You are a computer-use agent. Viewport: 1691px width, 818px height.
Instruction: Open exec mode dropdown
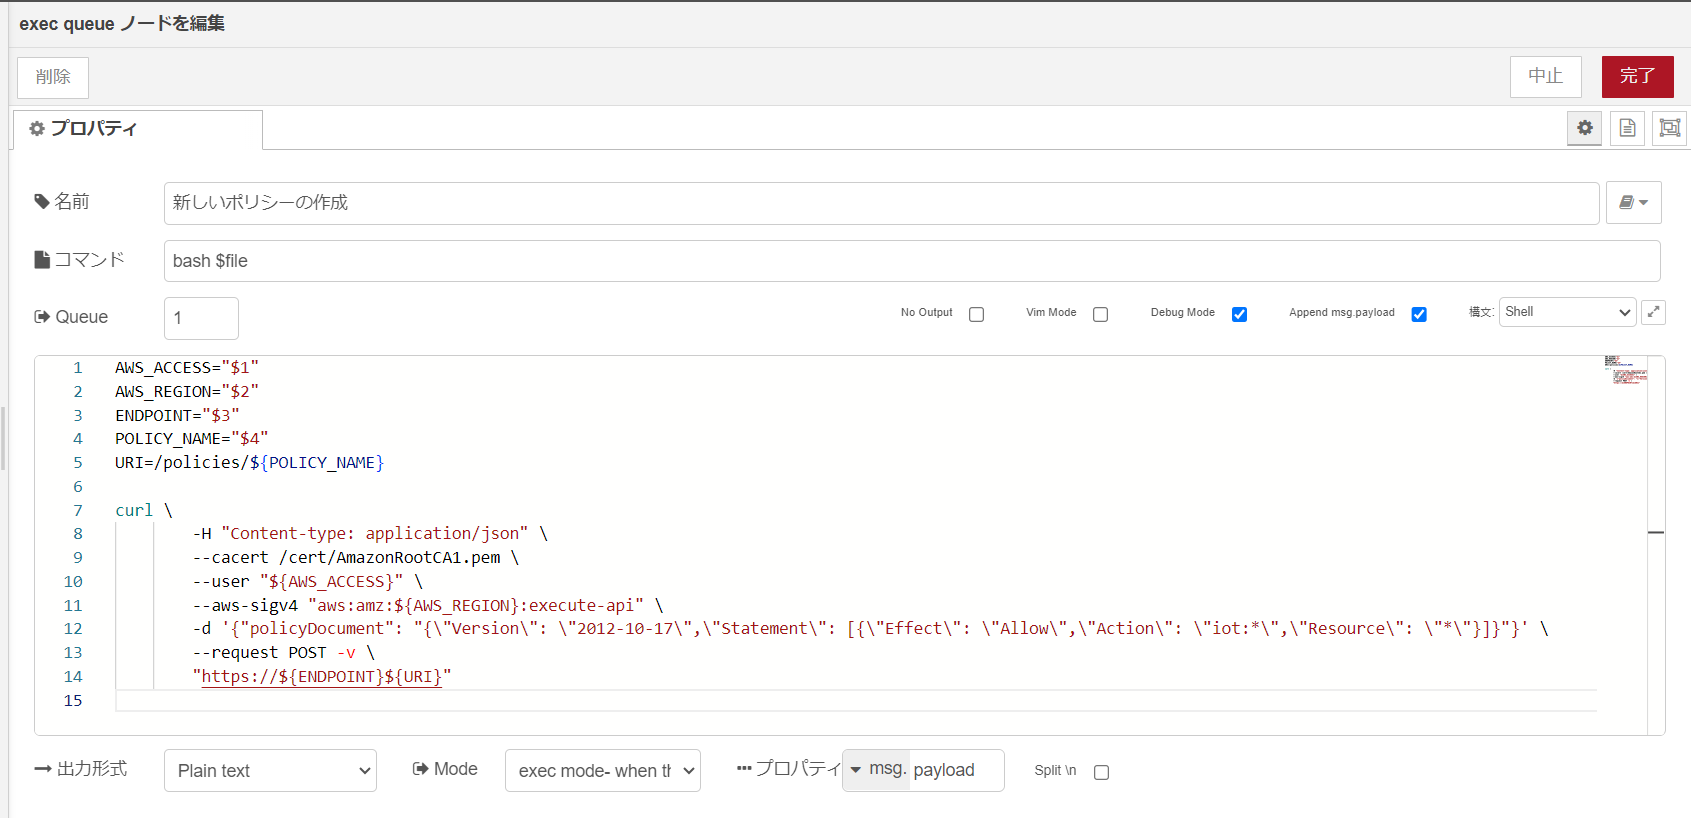pyautogui.click(x=603, y=770)
